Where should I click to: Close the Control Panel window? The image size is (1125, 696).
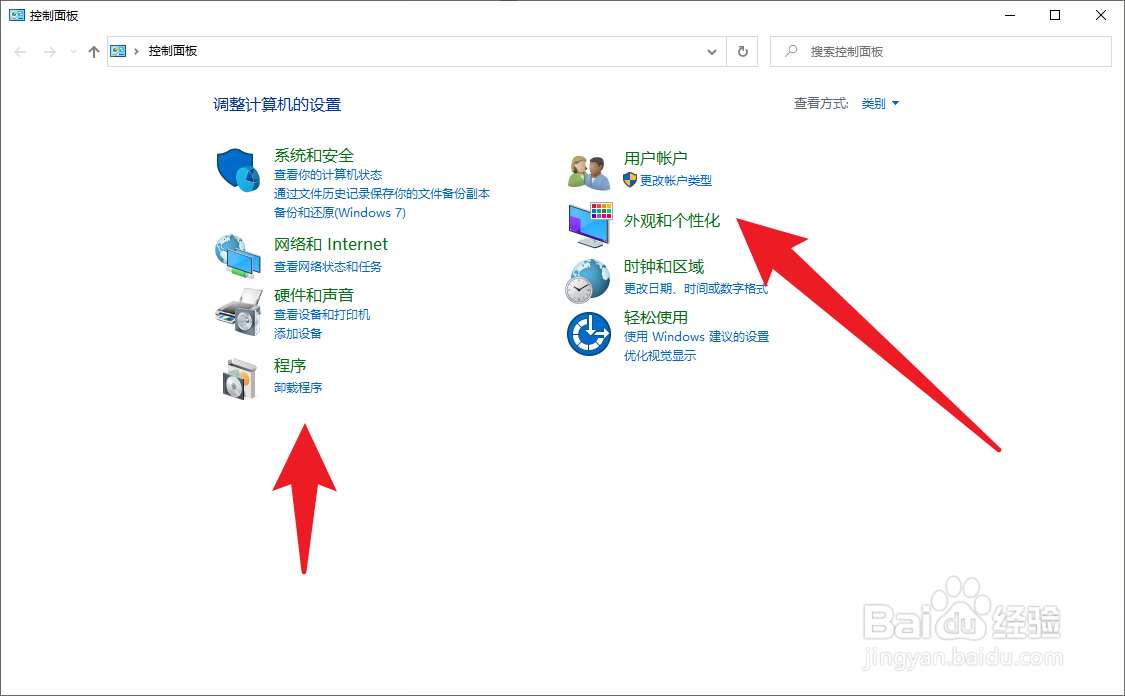click(1101, 15)
